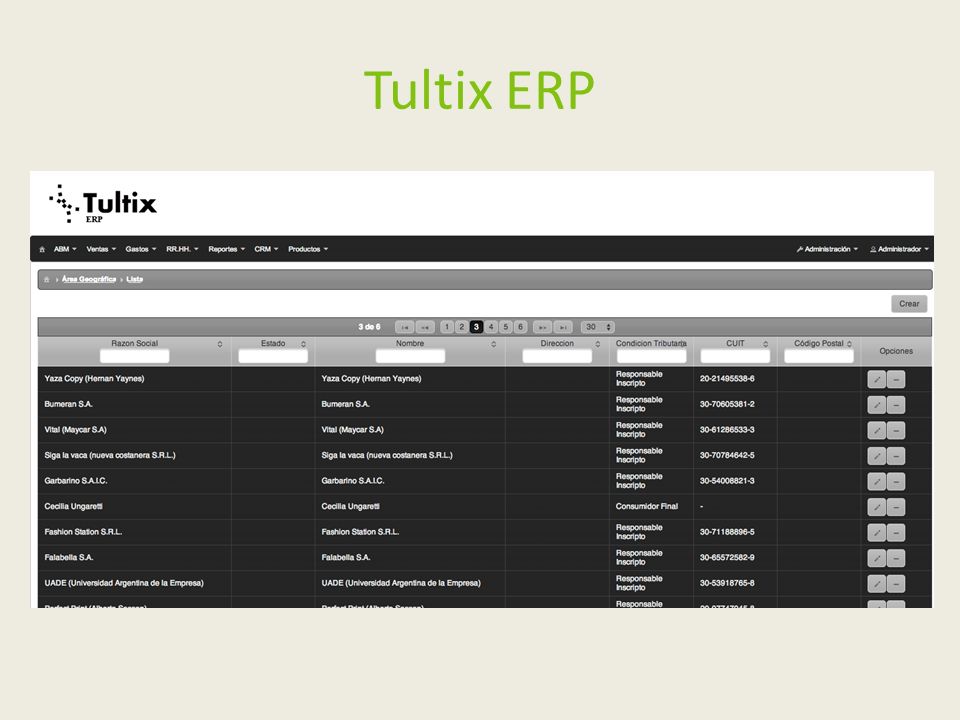Viewport: 960px width, 720px height.
Task: Focus the CUIT filter field
Action: coord(735,356)
